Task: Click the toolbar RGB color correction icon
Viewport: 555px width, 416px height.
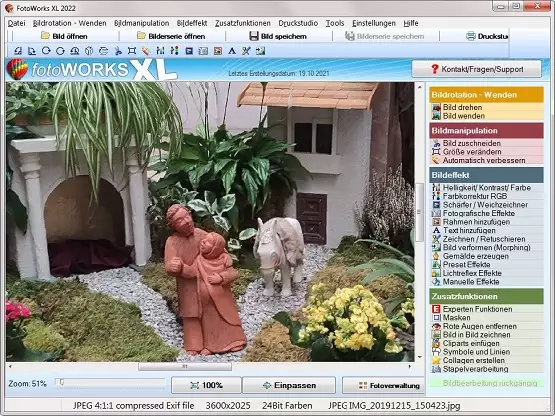Action: pos(174,51)
